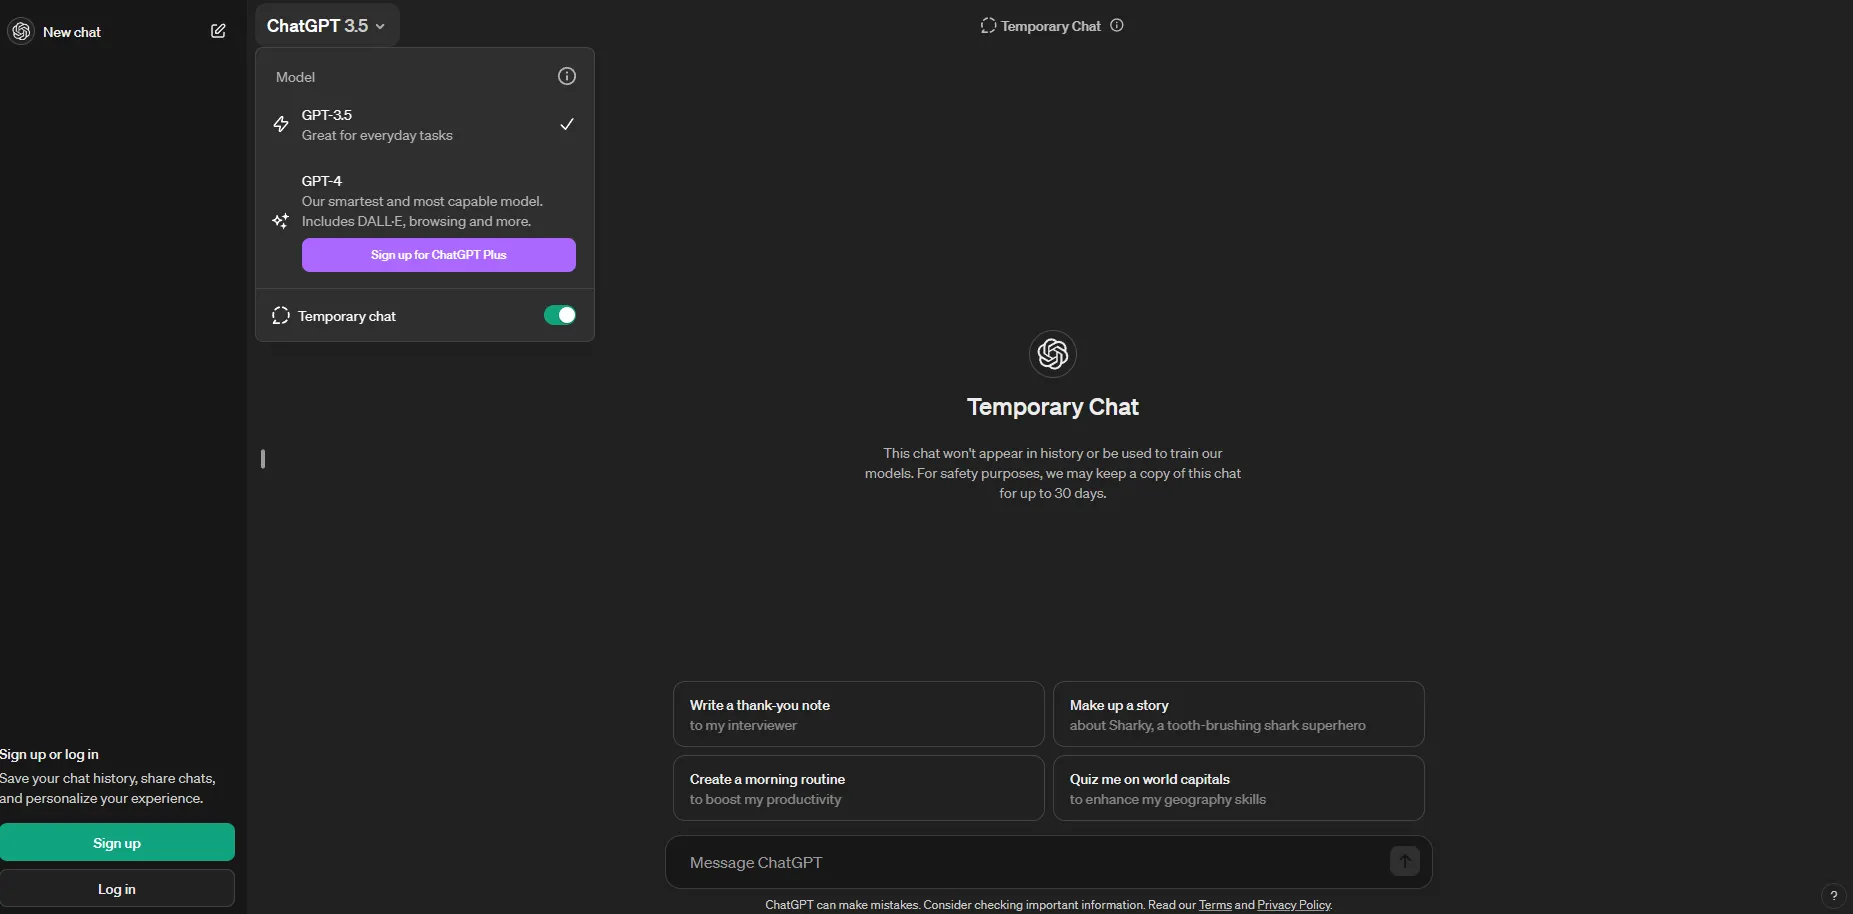Click Sign up for ChatGPT Plus
This screenshot has width=1853, height=914.
[x=438, y=255]
